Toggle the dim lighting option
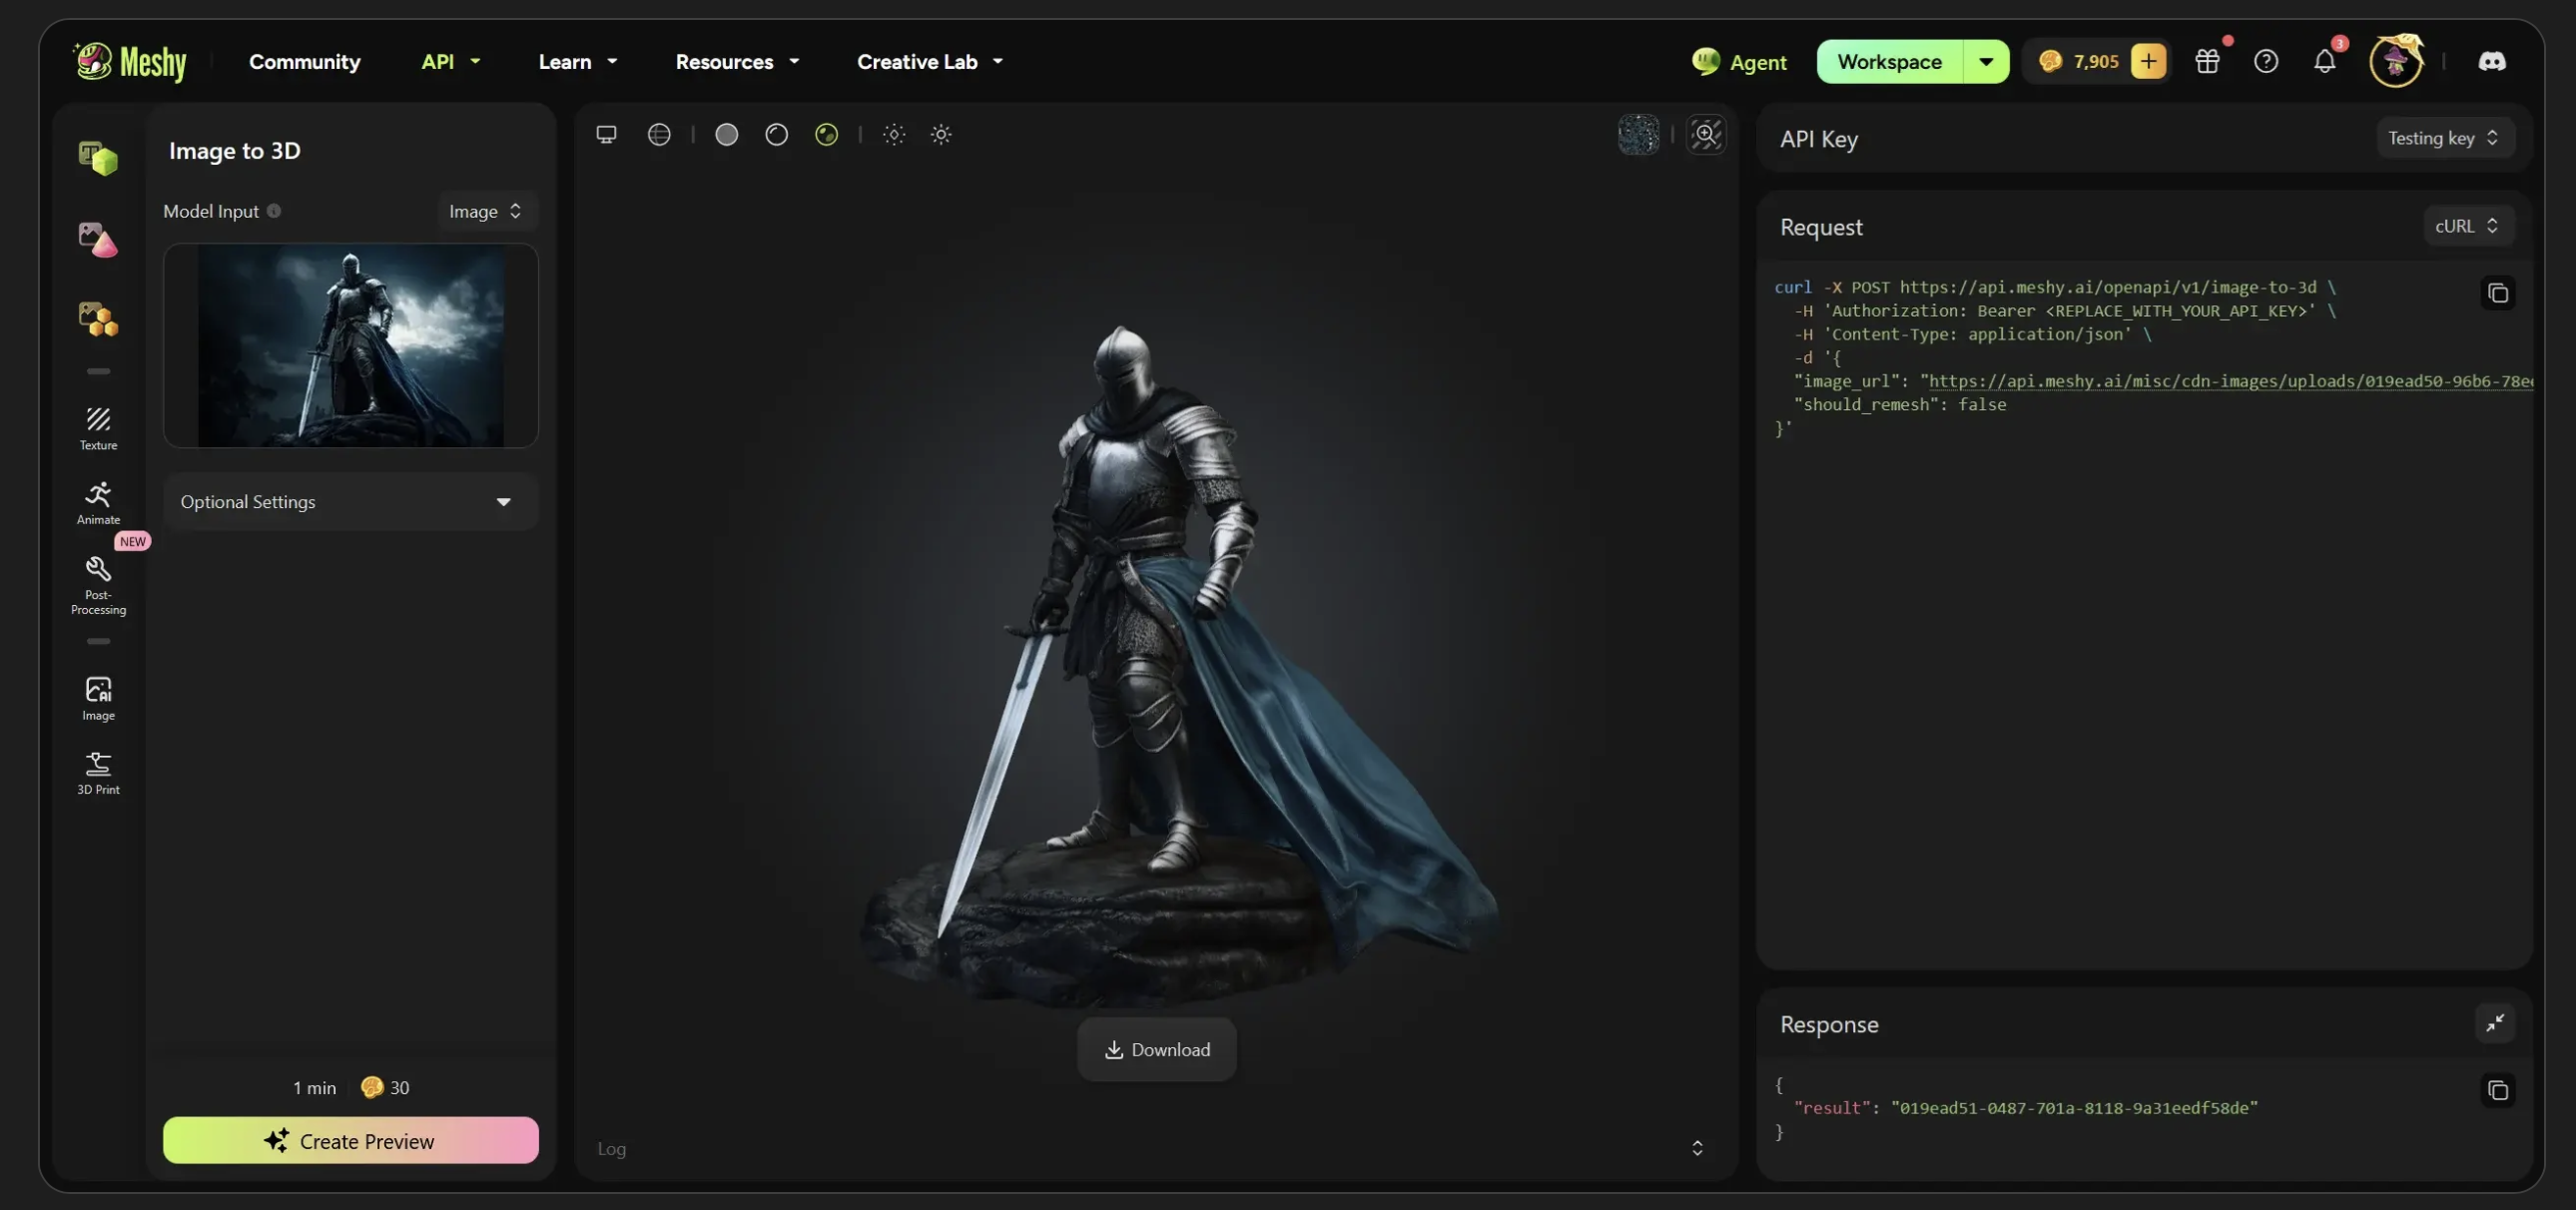 click(x=894, y=134)
